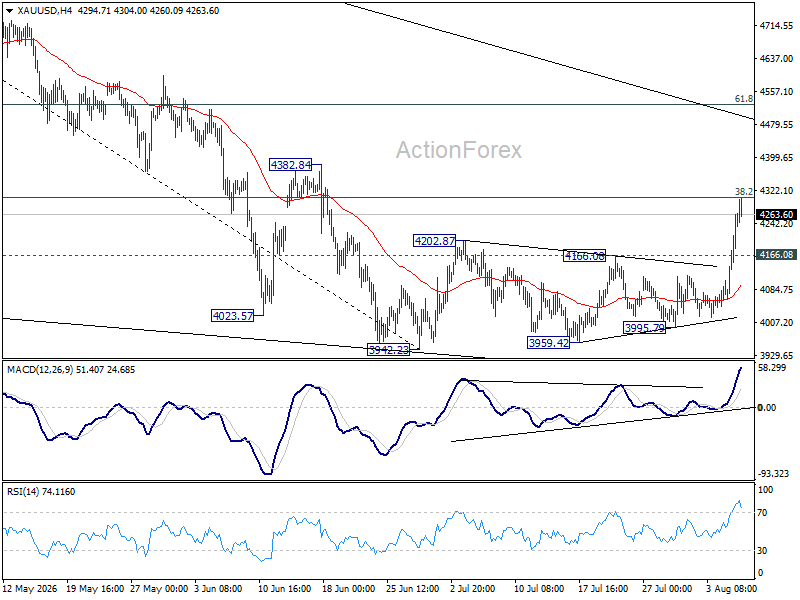The height and width of the screenshot is (600, 800).
Task: Click the 10 Jun 16:00 date label
Action: (x=284, y=588)
